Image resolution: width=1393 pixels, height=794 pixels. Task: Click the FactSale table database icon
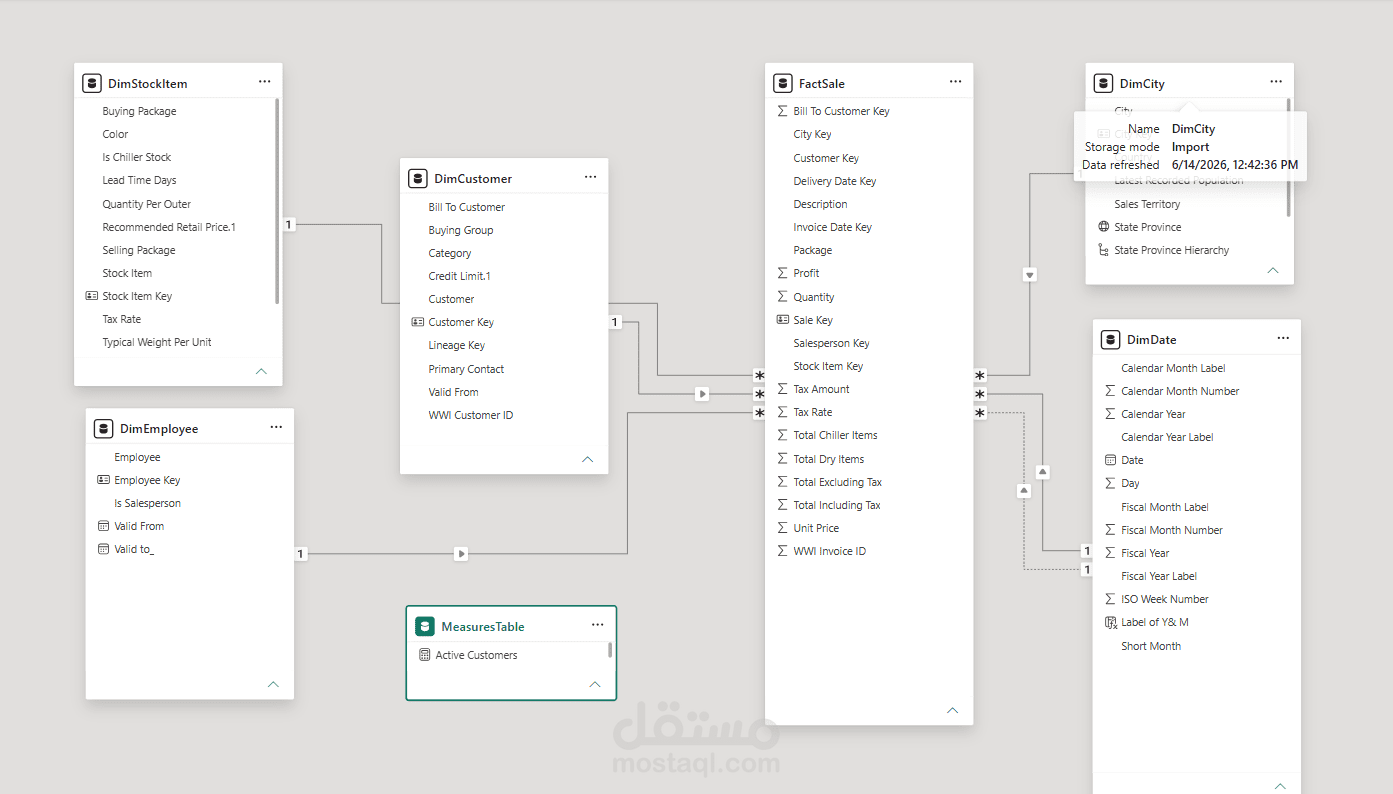tap(783, 83)
